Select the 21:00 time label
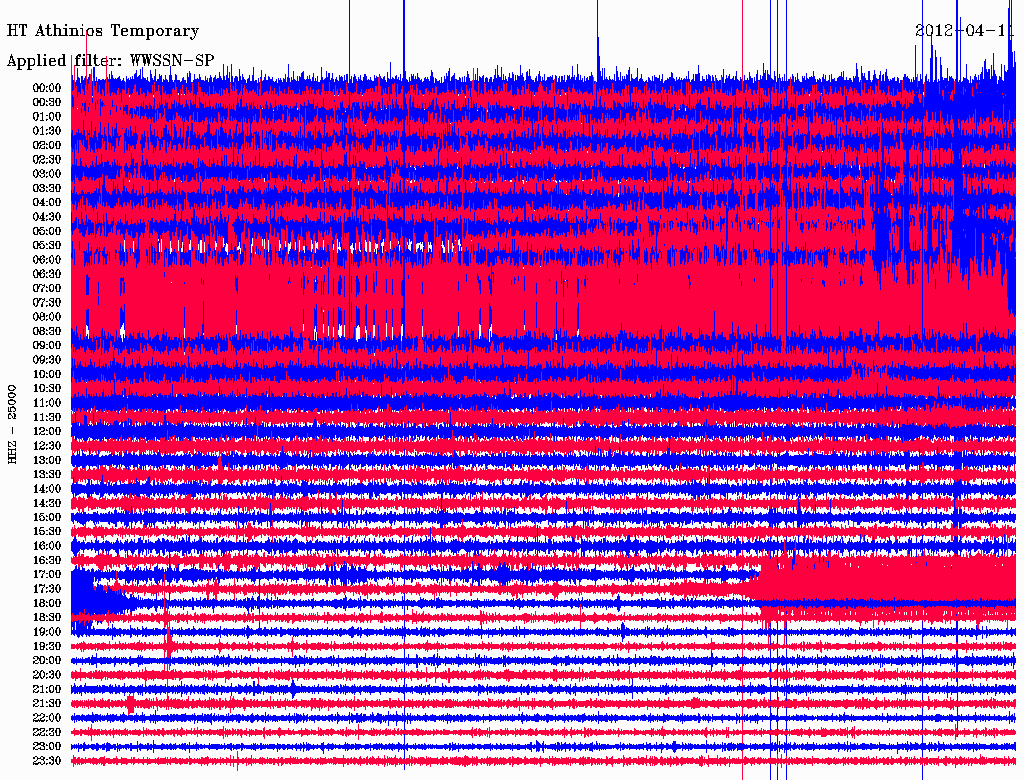The width and height of the screenshot is (1024, 780). [x=47, y=689]
